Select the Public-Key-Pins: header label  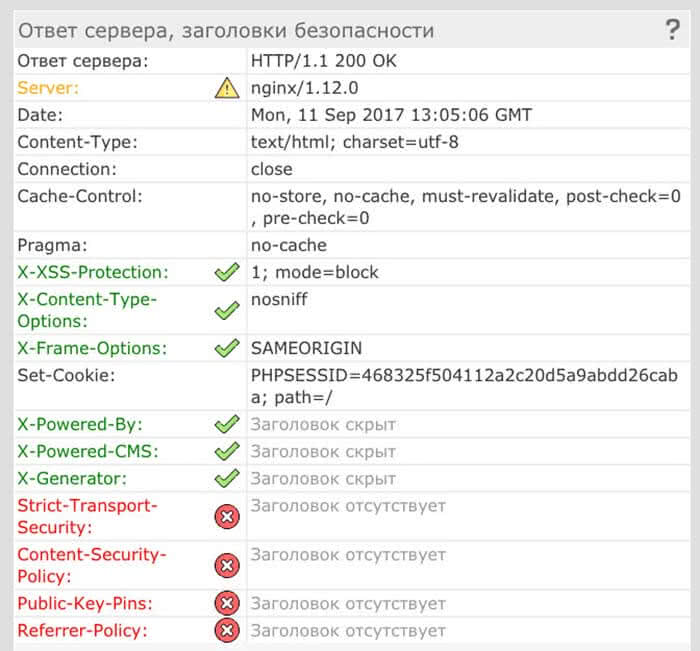pos(85,603)
